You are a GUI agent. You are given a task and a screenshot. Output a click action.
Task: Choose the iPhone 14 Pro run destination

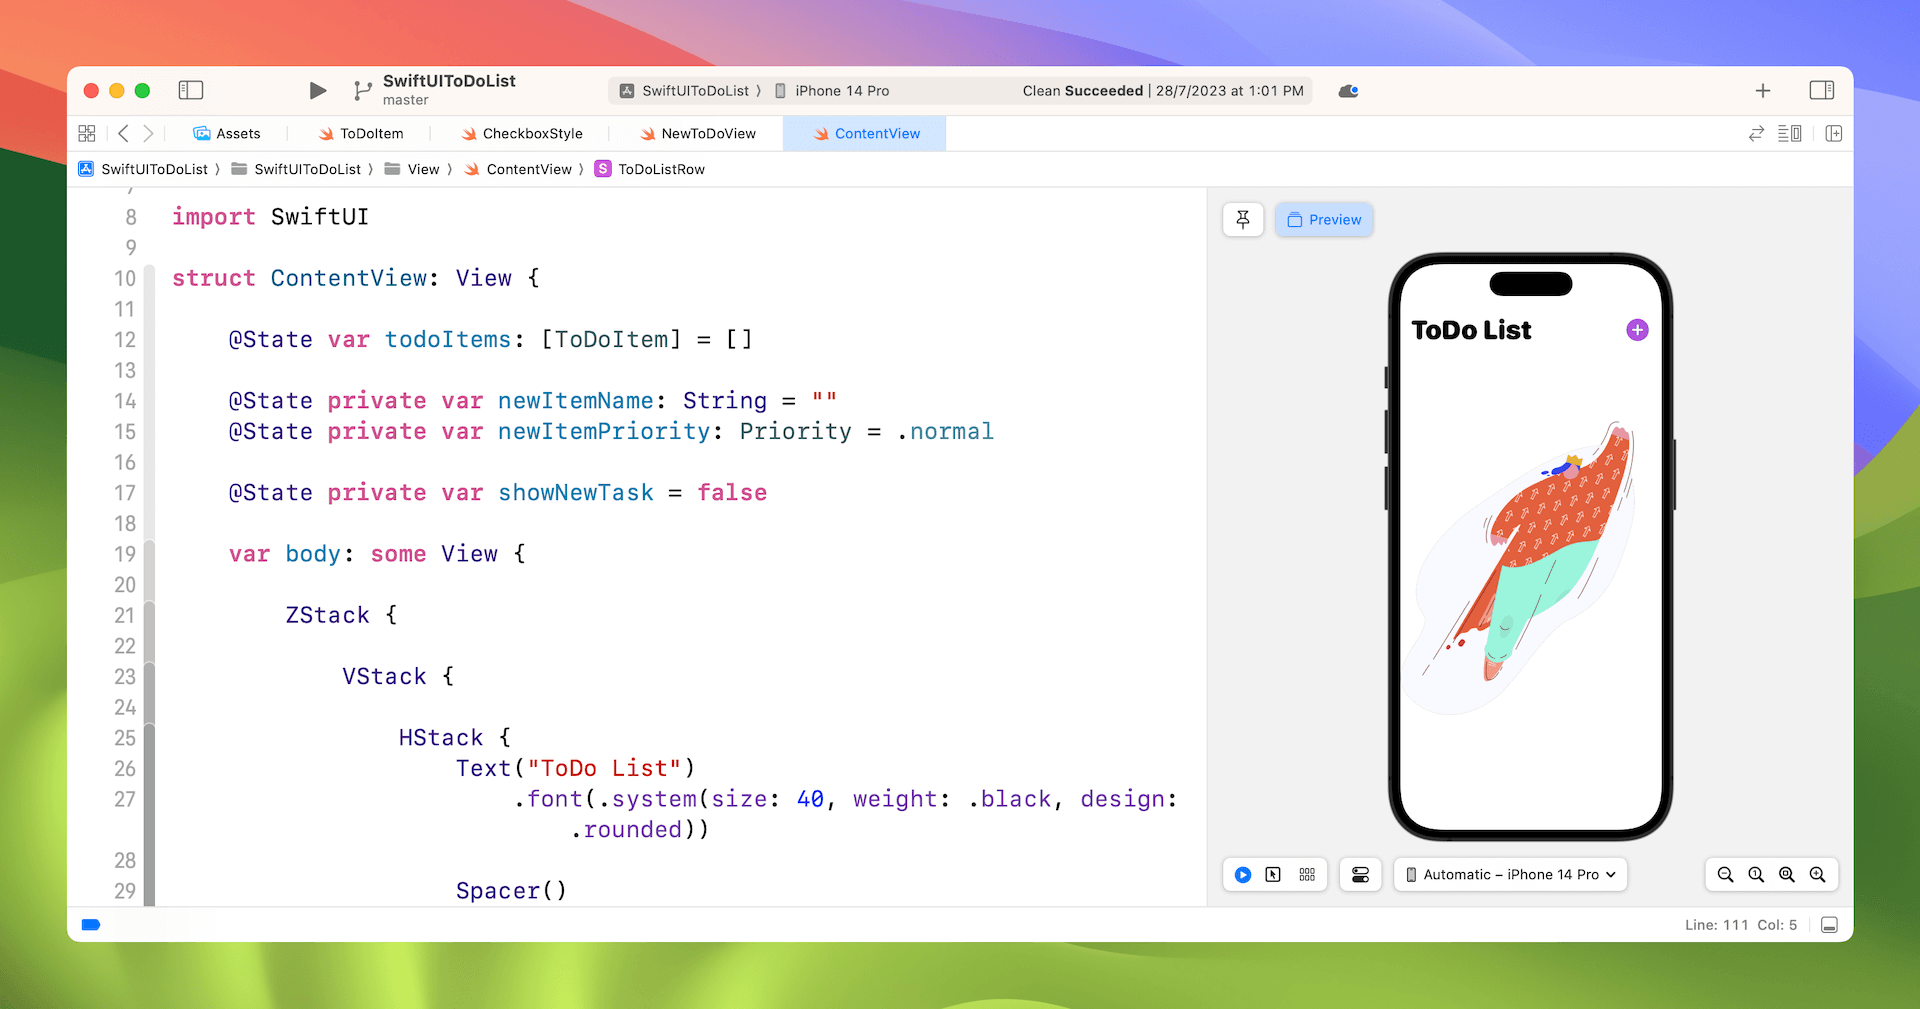[832, 91]
